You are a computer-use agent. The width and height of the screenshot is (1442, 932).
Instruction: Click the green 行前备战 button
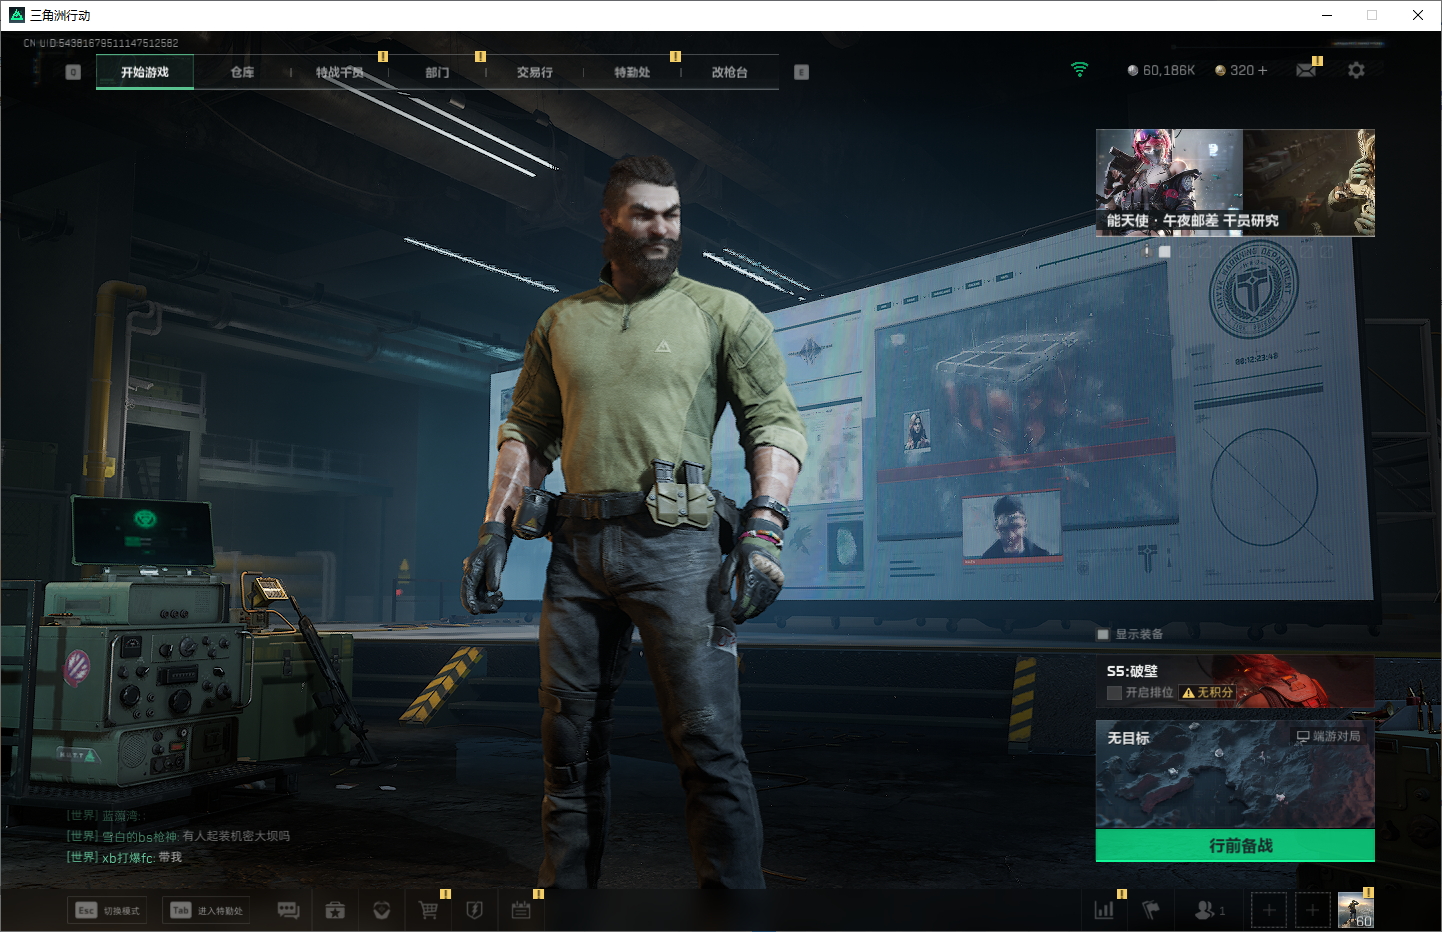1235,845
